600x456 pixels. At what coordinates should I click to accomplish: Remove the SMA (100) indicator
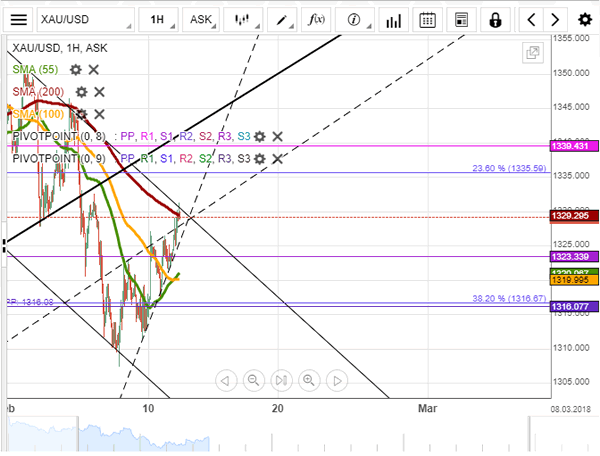coord(99,114)
